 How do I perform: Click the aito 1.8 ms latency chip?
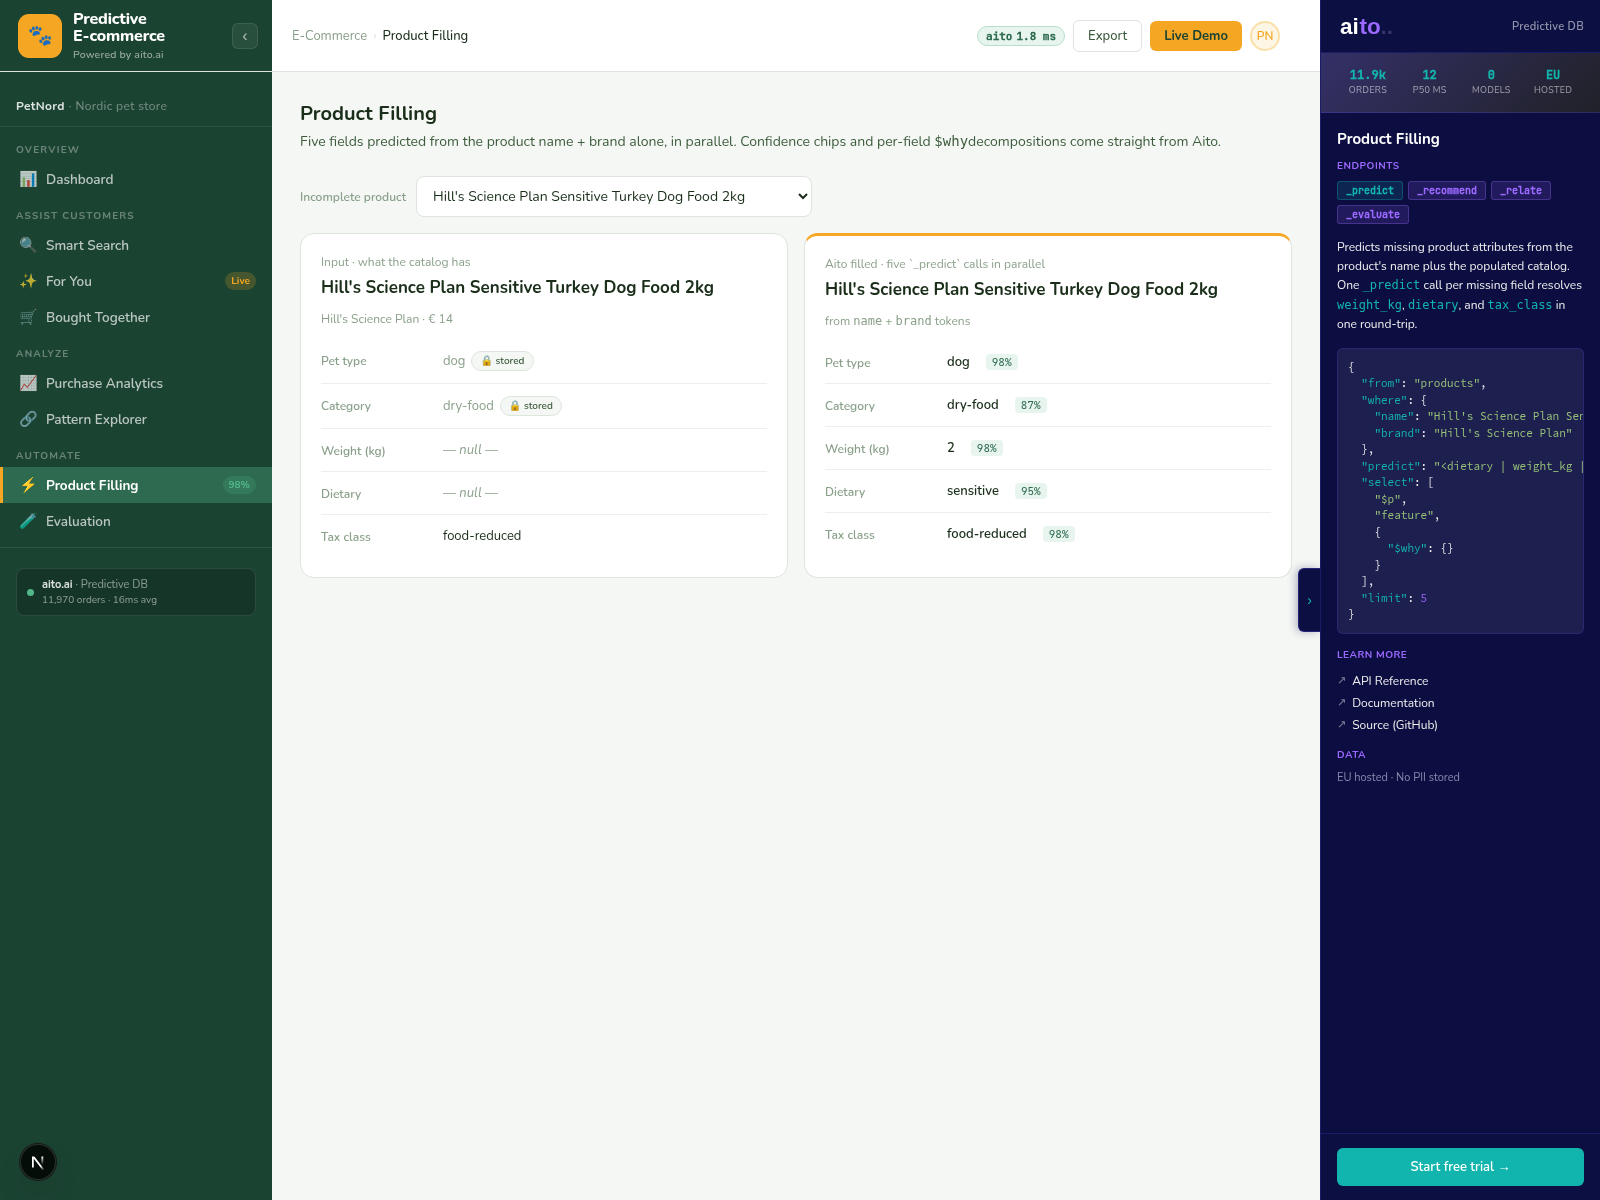(1020, 36)
